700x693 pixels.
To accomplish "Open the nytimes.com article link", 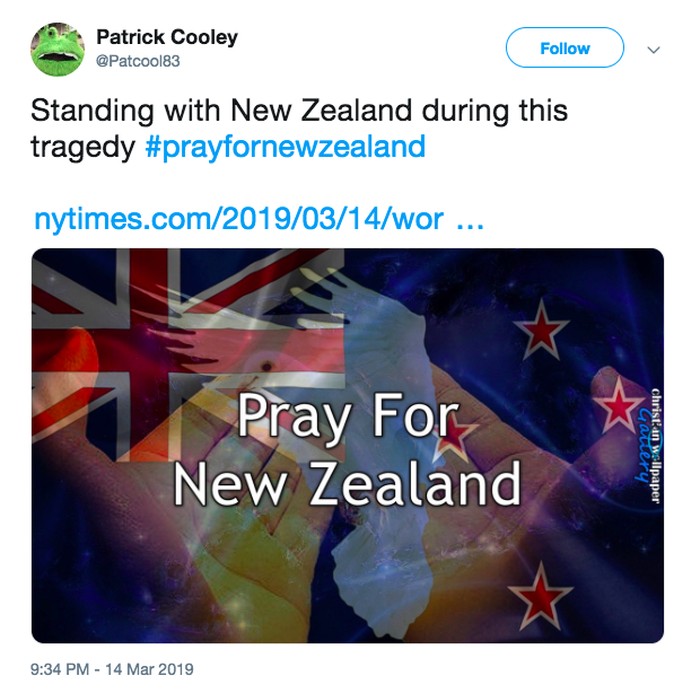I will point(258,219).
